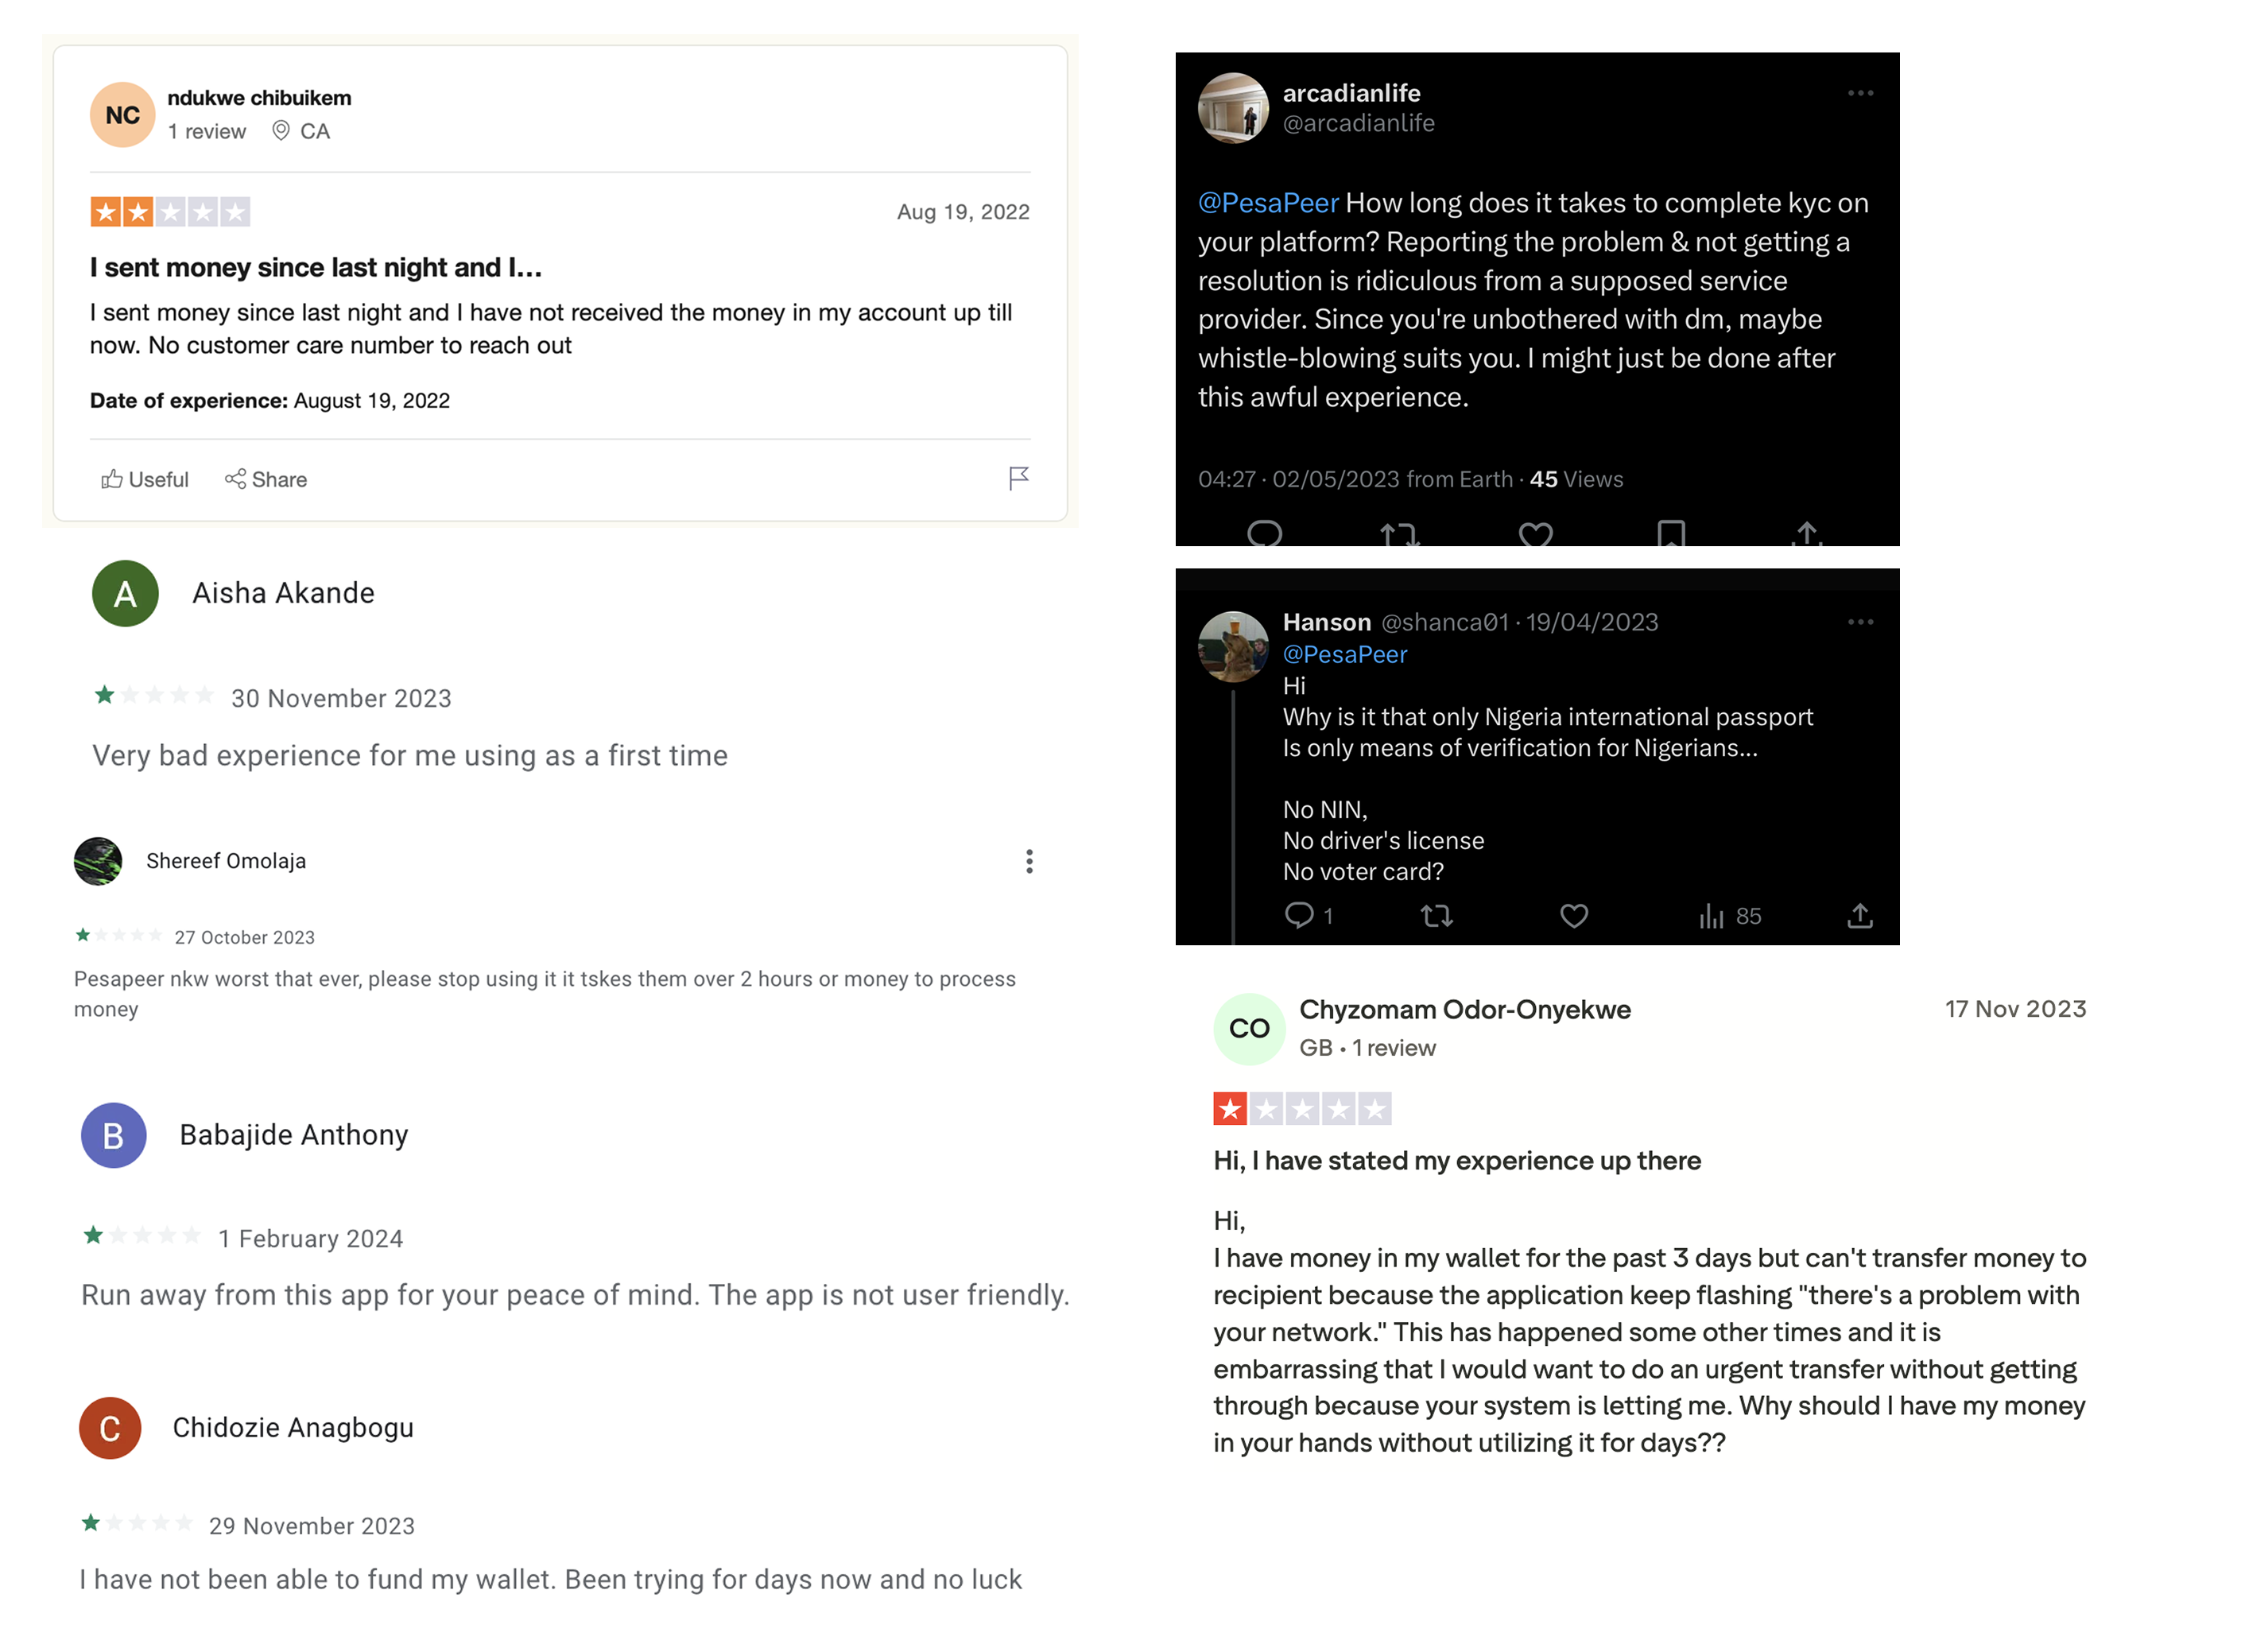Flag ndukwe chibuikem's review

1018,478
